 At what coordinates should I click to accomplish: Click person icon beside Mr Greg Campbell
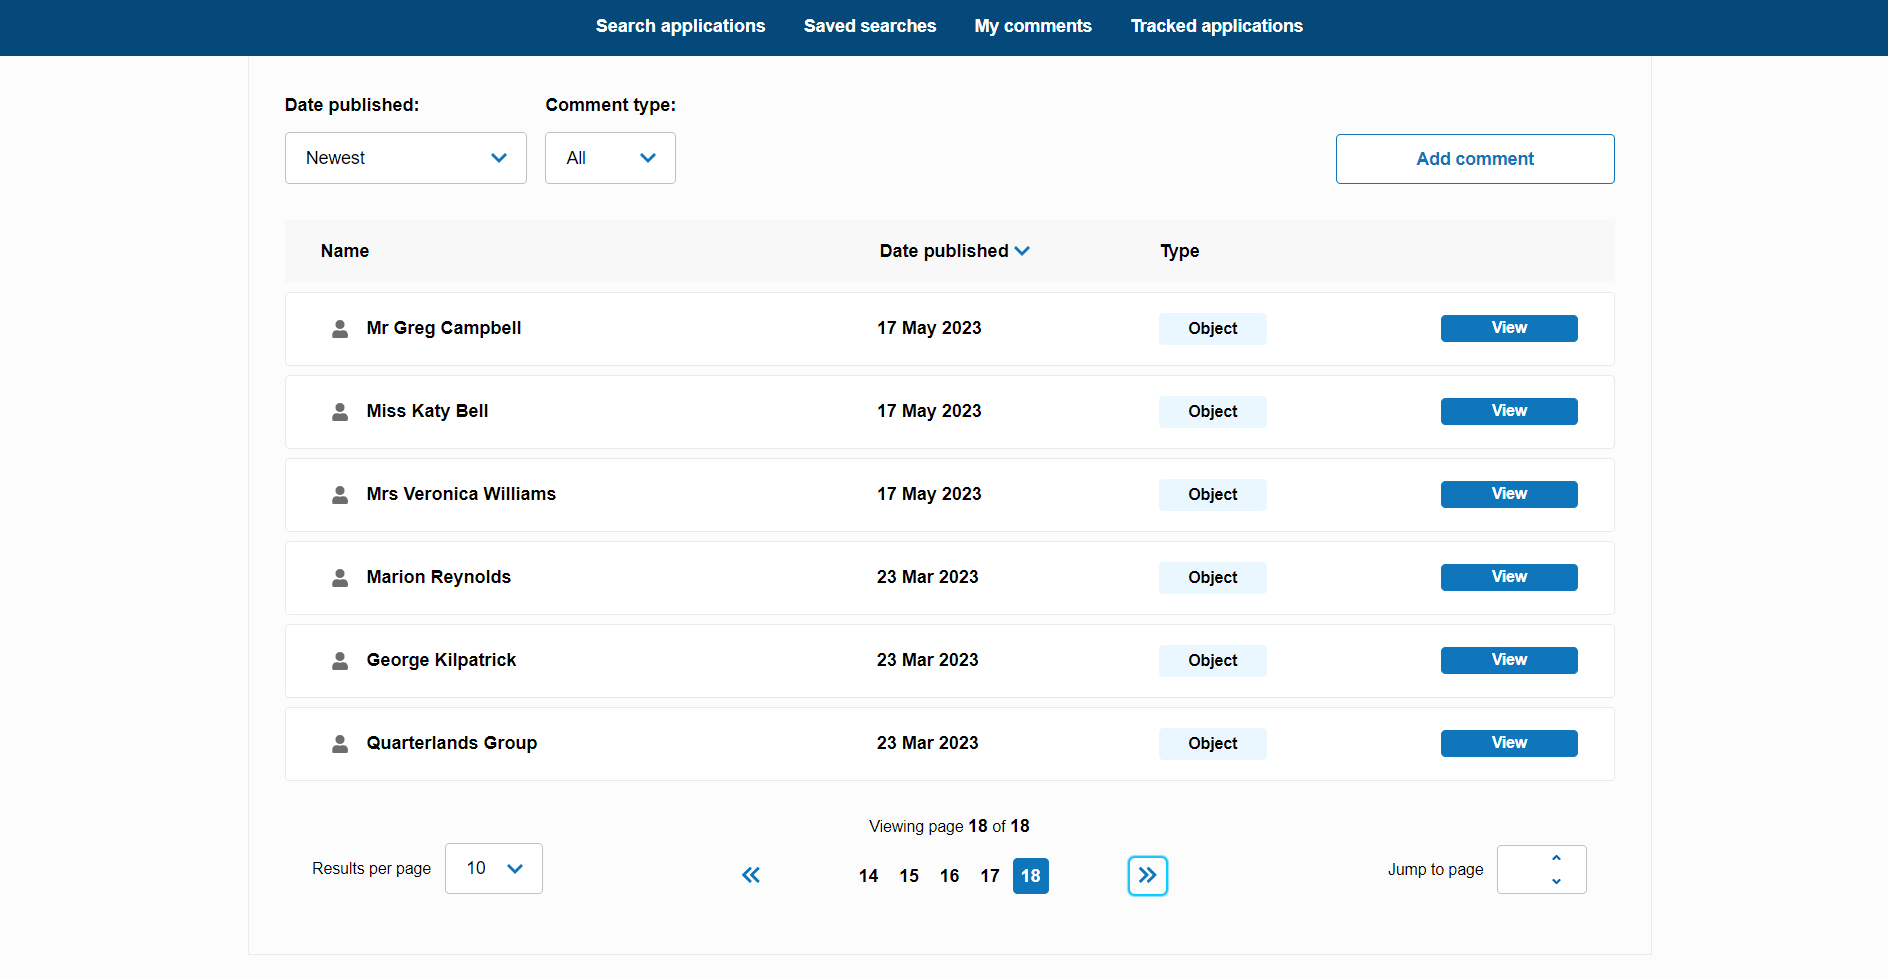click(x=340, y=329)
